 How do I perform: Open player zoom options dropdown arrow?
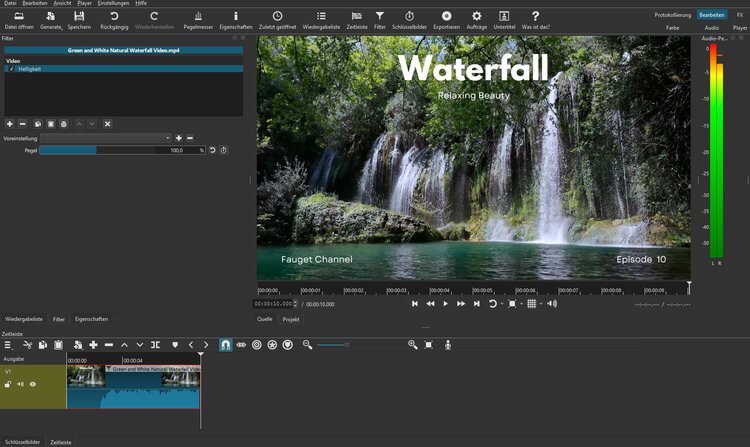pyautogui.click(x=521, y=304)
